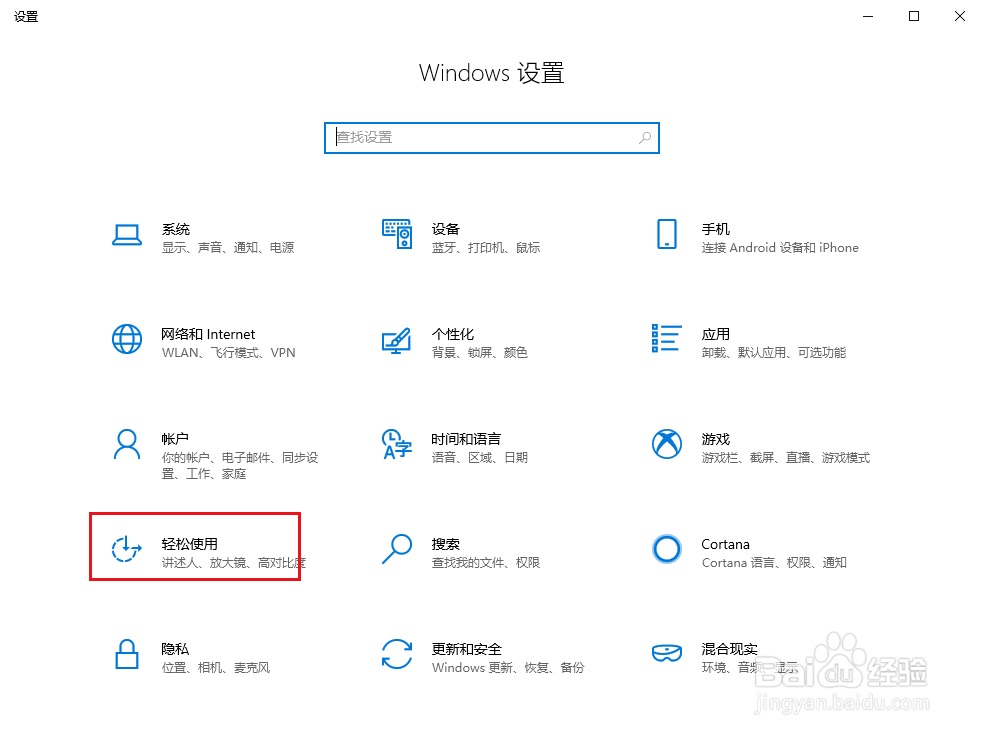Screen dimensions: 983x737
Task: Open the 游戏 Xbox icon
Action: pos(666,444)
